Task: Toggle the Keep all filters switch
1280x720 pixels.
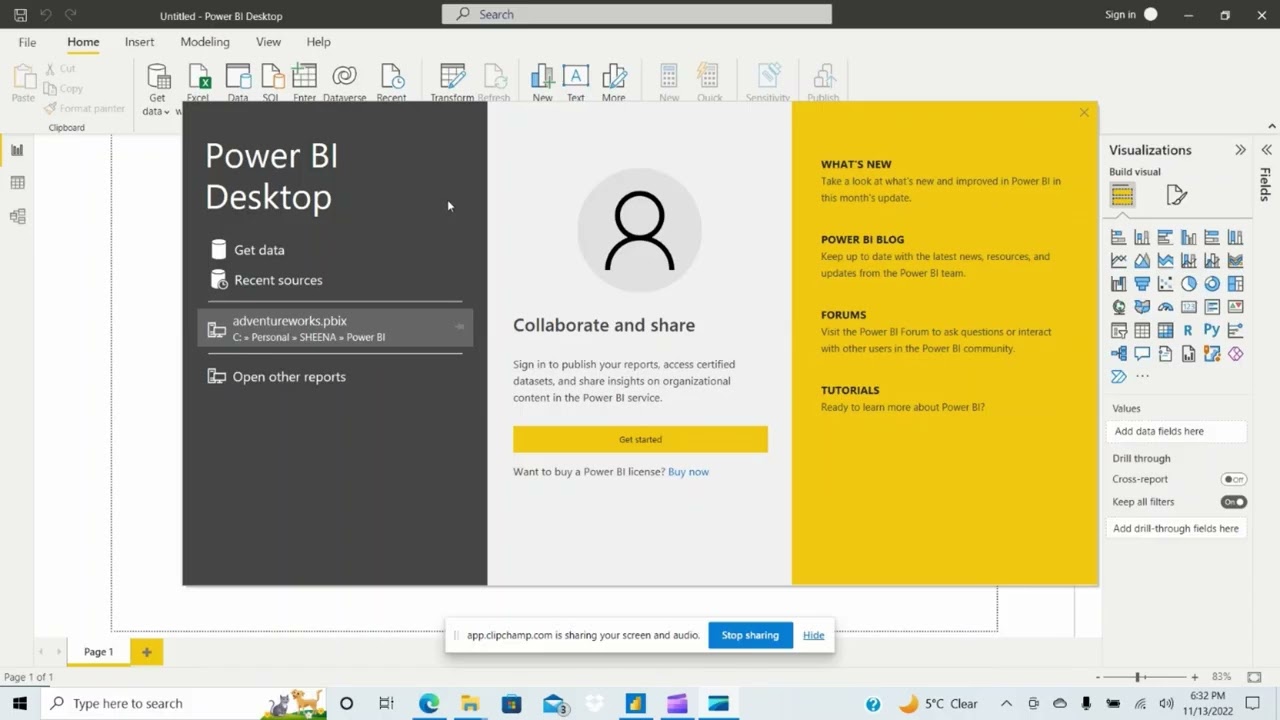Action: pos(1234,502)
